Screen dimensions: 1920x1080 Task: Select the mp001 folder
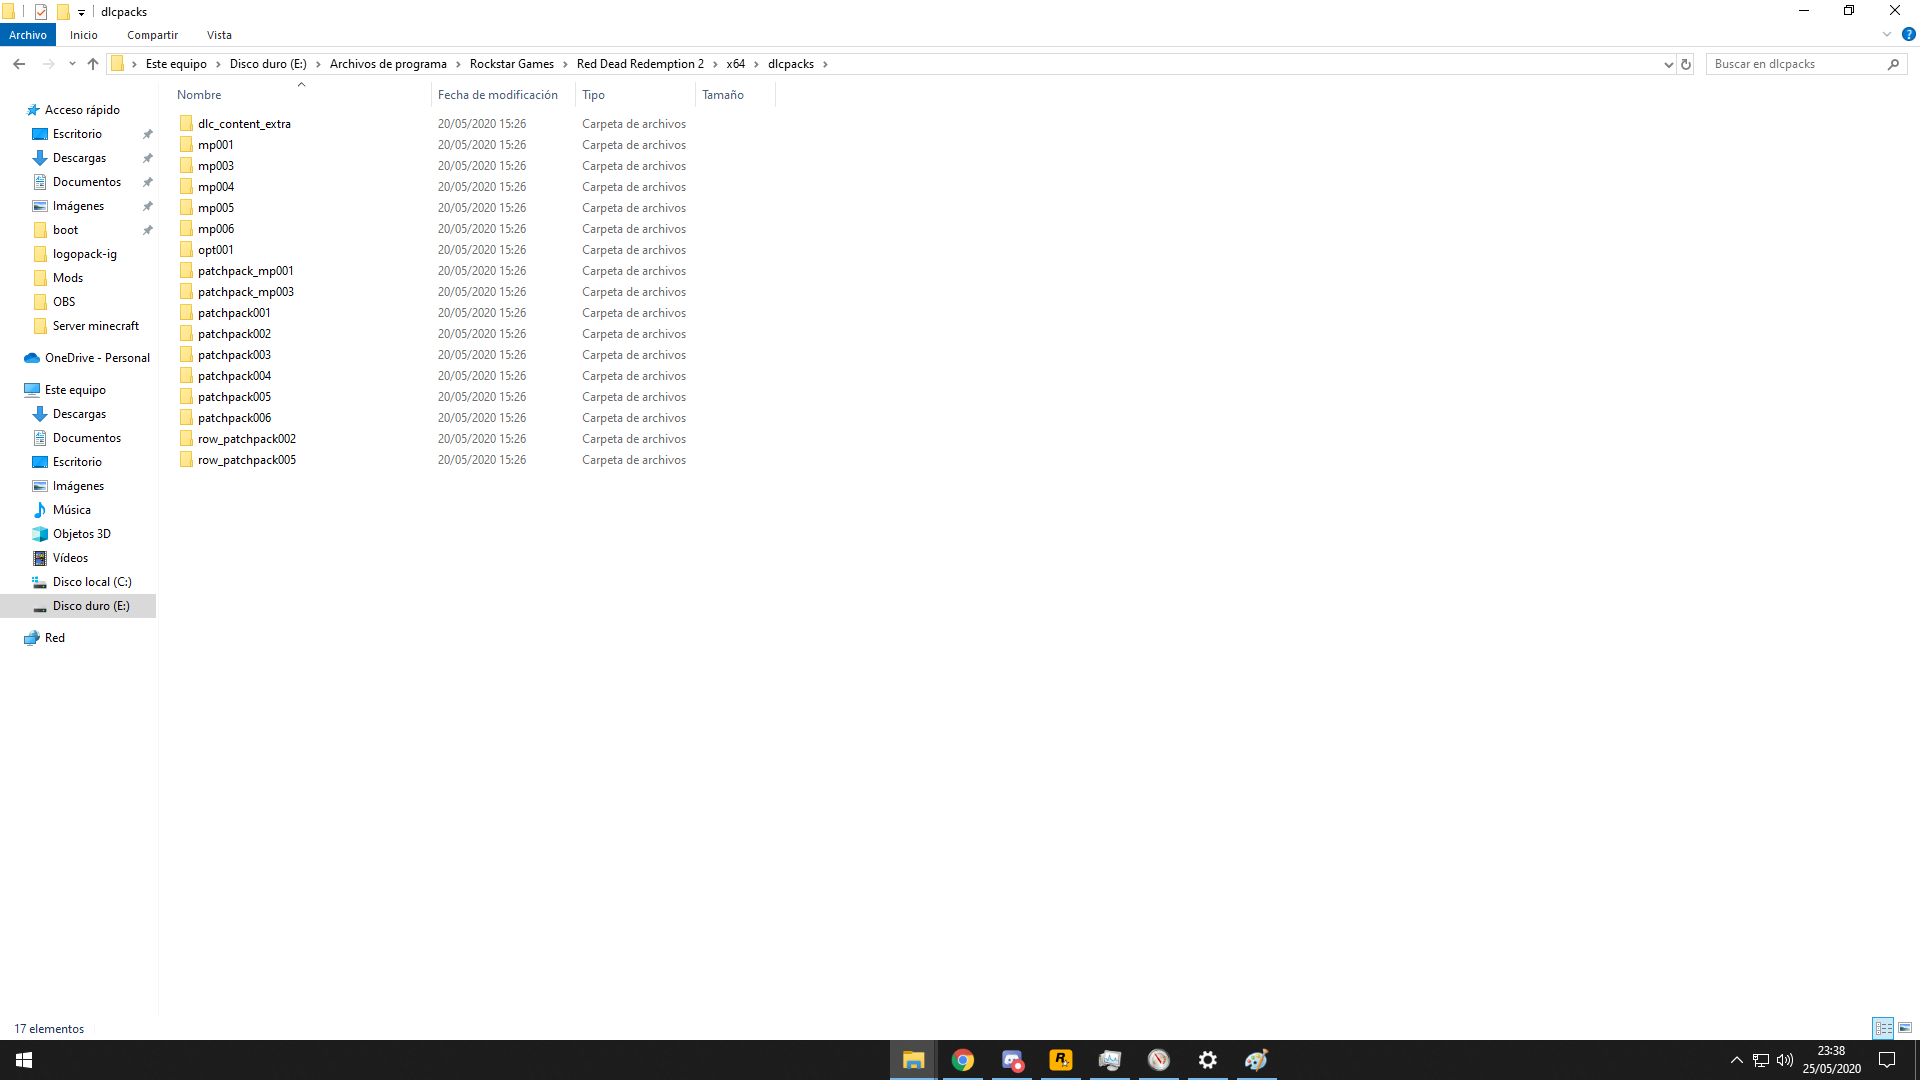(x=216, y=145)
